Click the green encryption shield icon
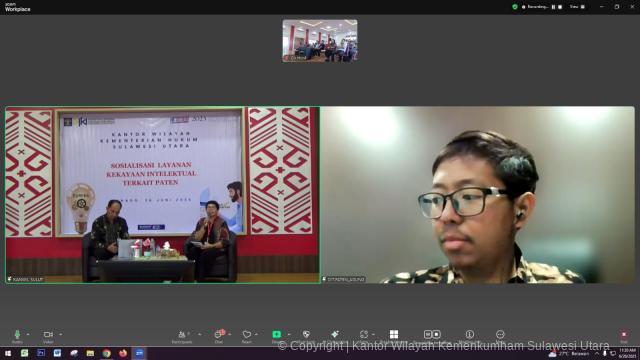This screenshot has height=360, width=640. (x=515, y=7)
